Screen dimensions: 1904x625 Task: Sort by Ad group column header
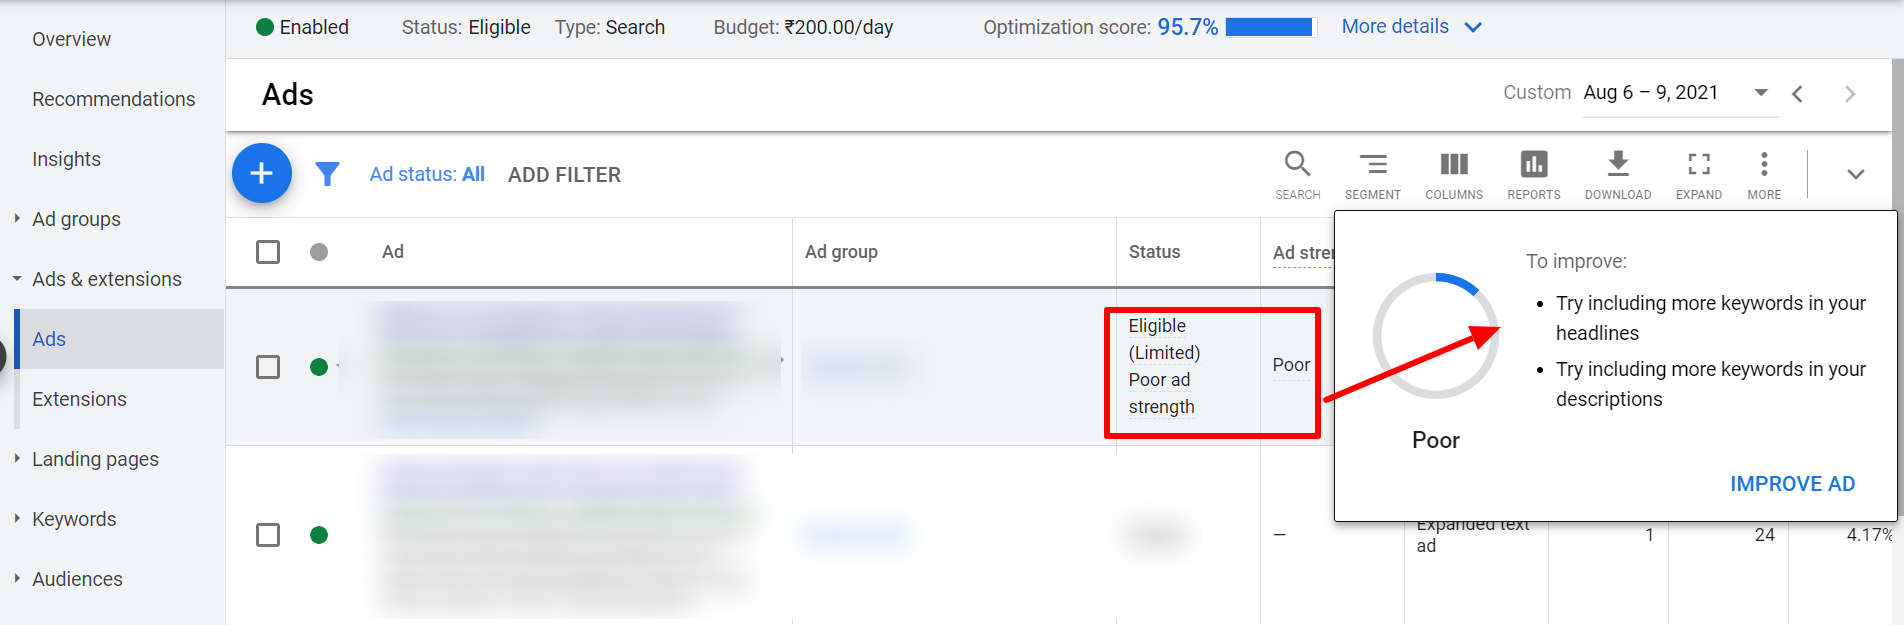tap(841, 252)
